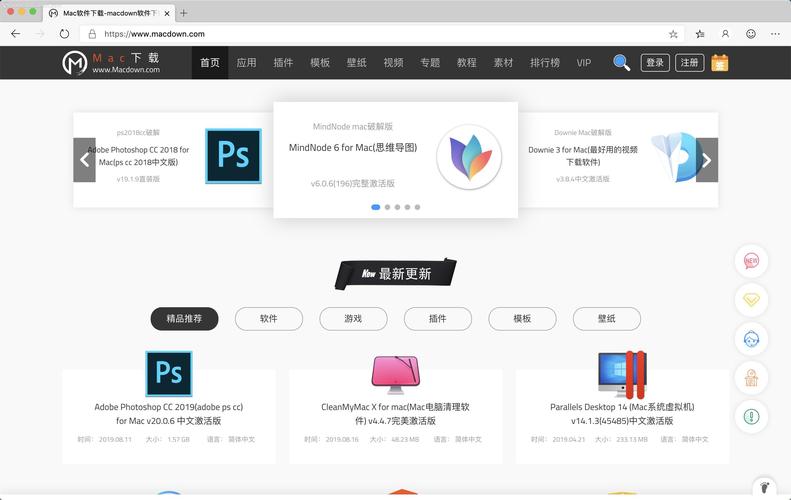The height and width of the screenshot is (500, 791).
Task: Close the Mac软件下载 tab
Action: point(167,13)
